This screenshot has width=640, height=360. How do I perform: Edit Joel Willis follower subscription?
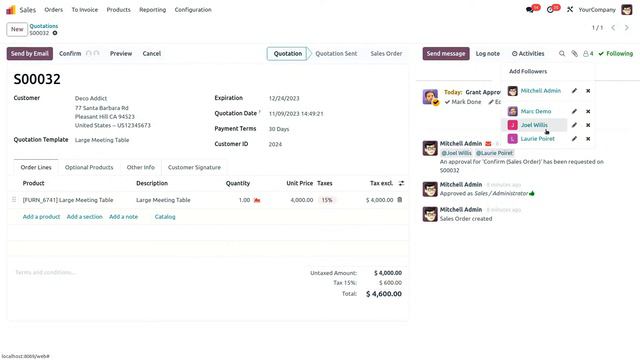(x=574, y=125)
